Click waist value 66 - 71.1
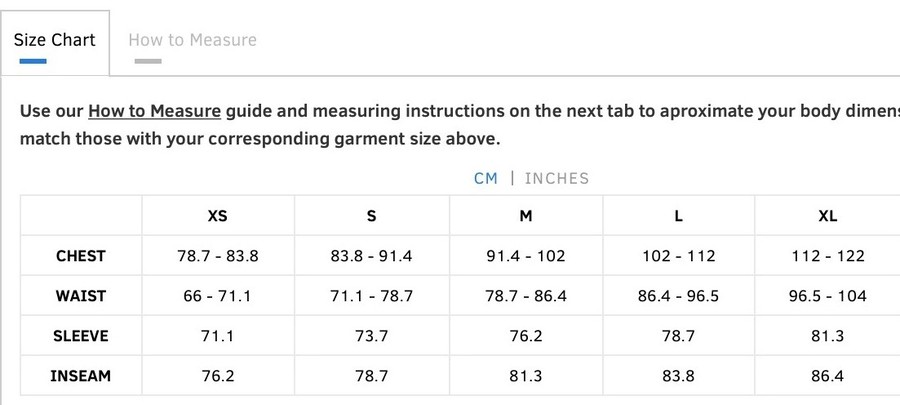Screen dimensions: 900x405 [218, 296]
